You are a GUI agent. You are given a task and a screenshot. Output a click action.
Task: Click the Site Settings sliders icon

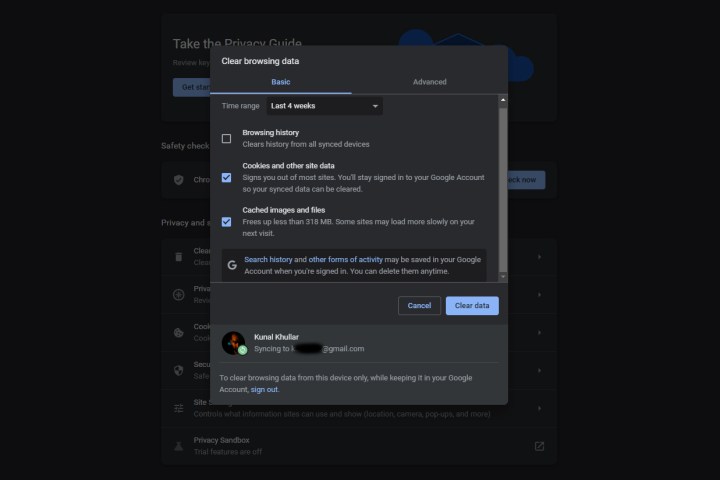pos(179,408)
